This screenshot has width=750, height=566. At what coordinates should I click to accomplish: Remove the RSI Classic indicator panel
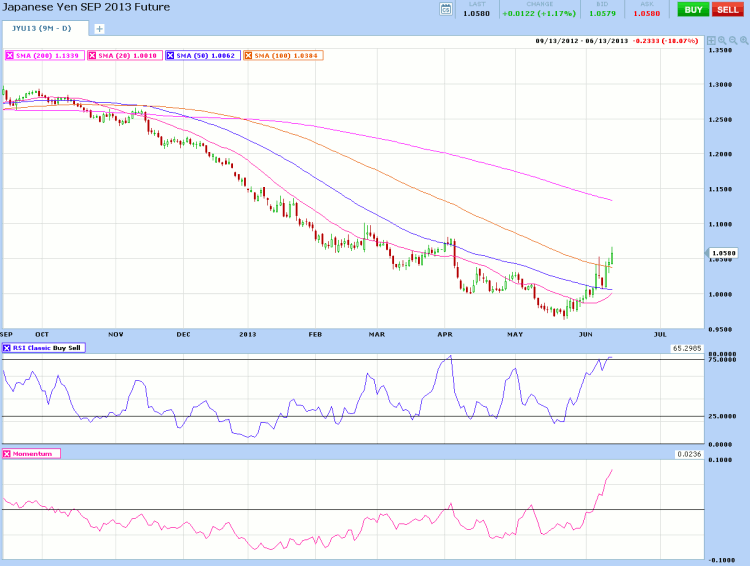pos(8,348)
